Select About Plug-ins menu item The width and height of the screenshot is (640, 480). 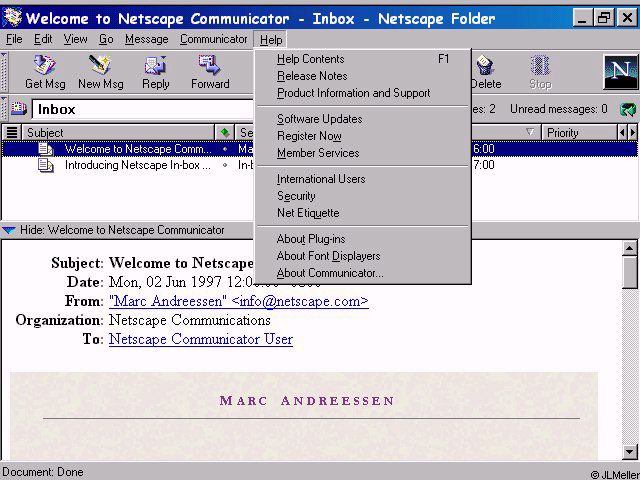pos(363,239)
